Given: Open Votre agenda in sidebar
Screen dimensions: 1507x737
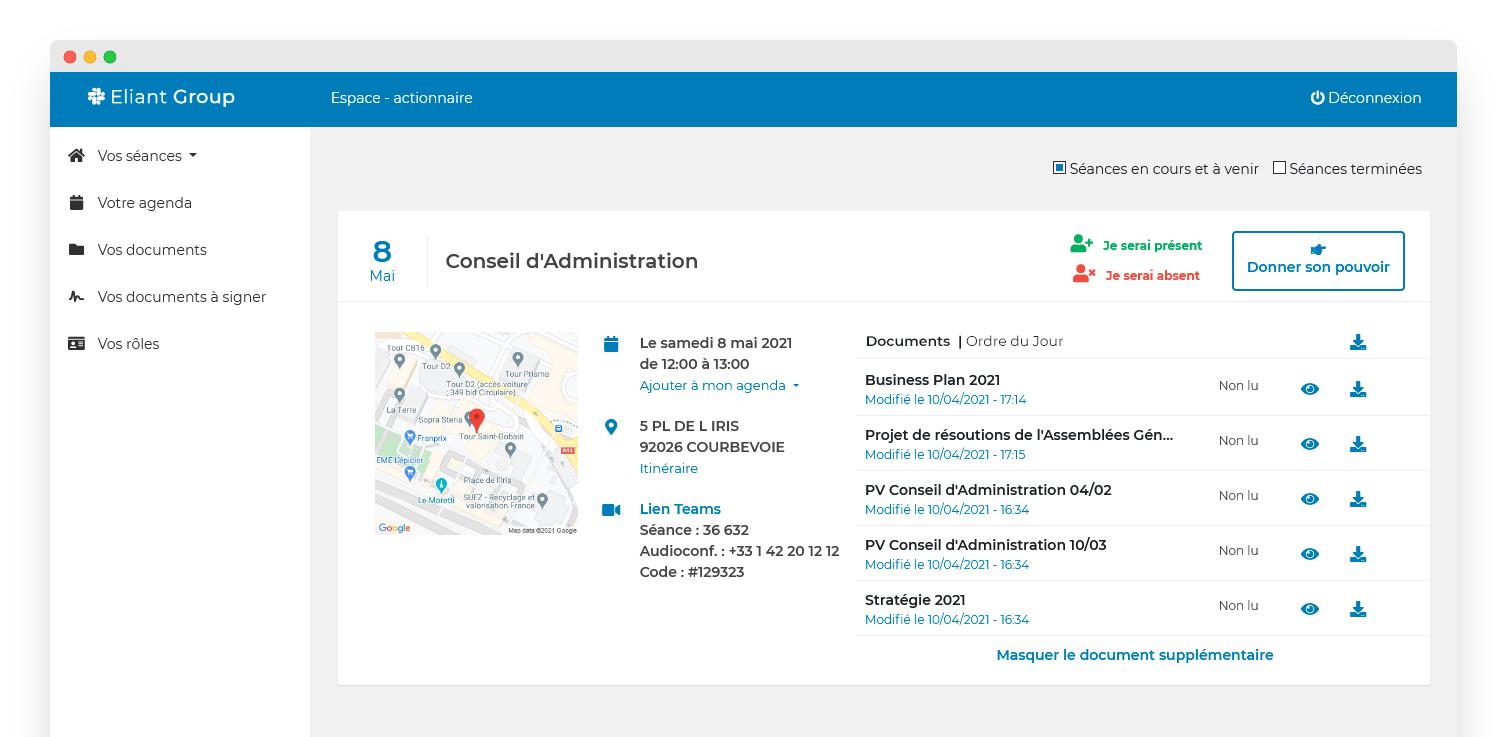Looking at the screenshot, I should [x=145, y=203].
